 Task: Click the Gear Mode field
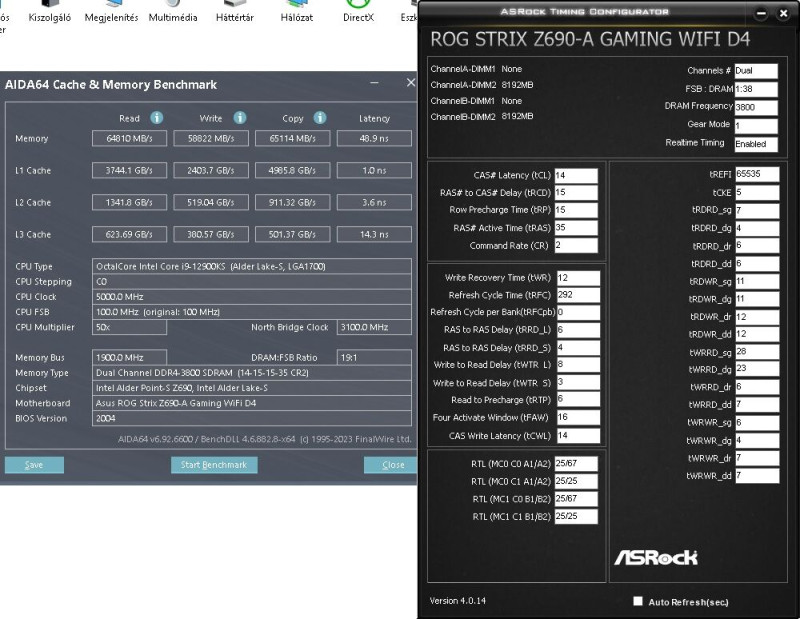756,126
